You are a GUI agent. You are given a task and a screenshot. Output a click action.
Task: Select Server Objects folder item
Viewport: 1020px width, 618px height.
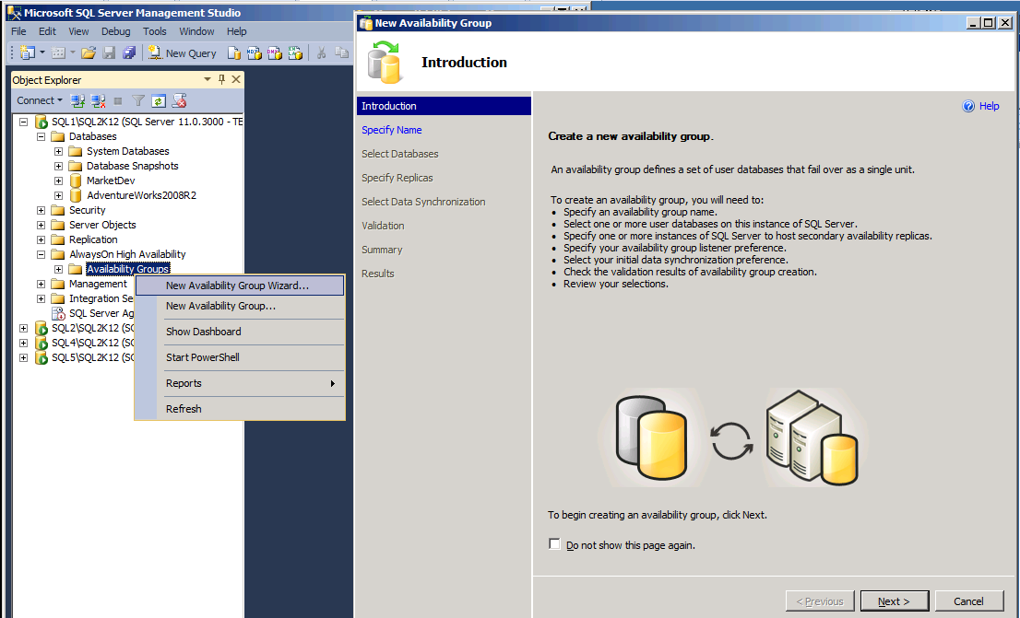pyautogui.click(x=102, y=225)
